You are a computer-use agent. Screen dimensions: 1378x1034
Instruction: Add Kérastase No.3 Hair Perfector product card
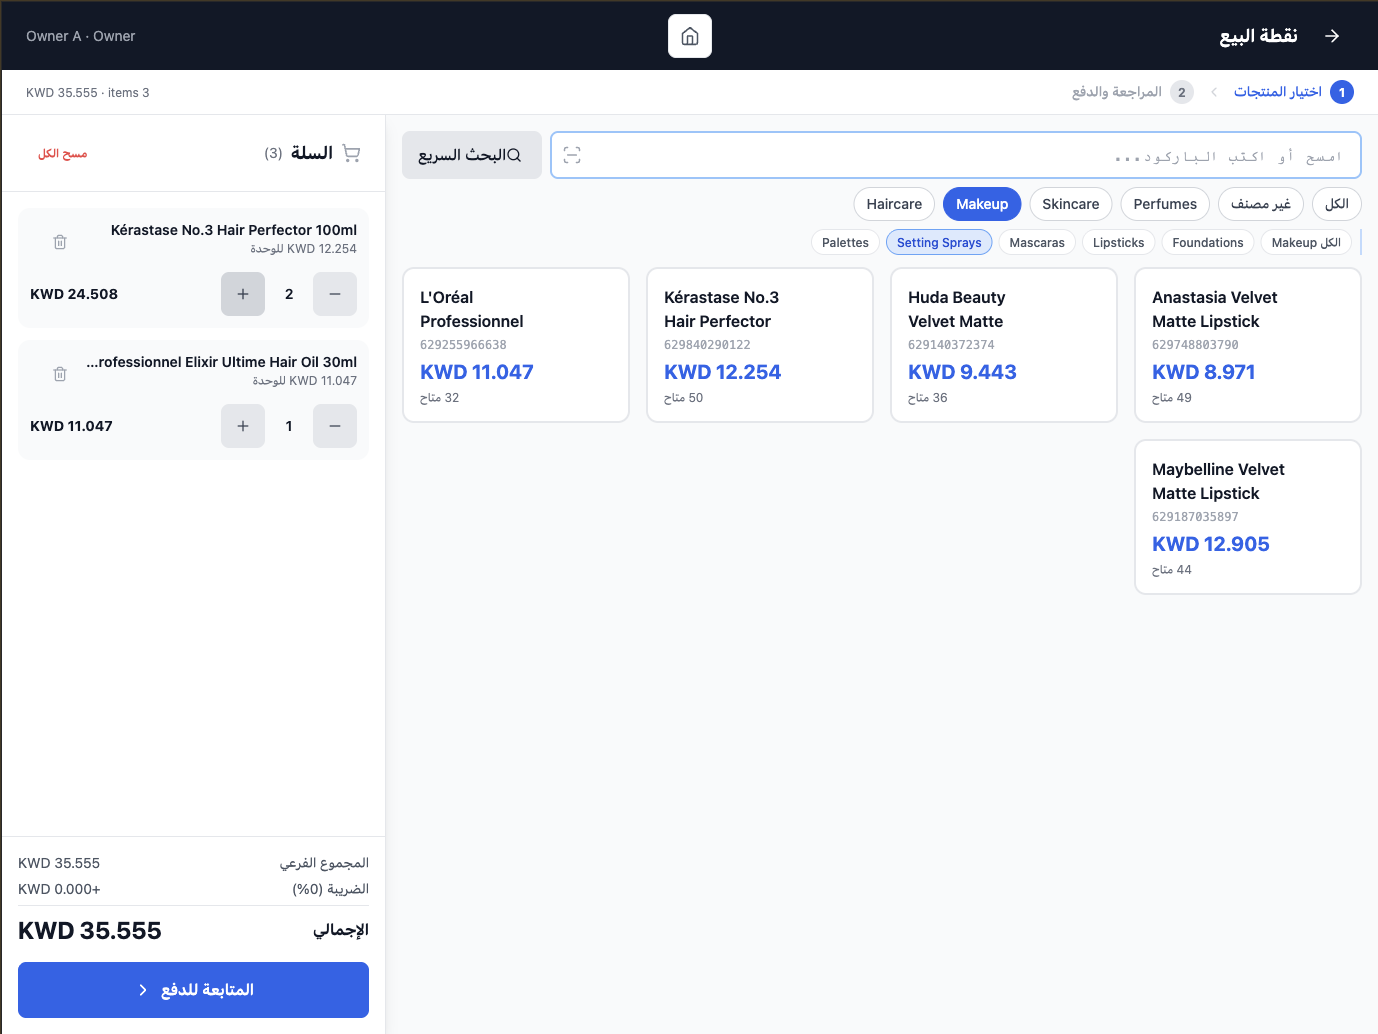tap(760, 345)
